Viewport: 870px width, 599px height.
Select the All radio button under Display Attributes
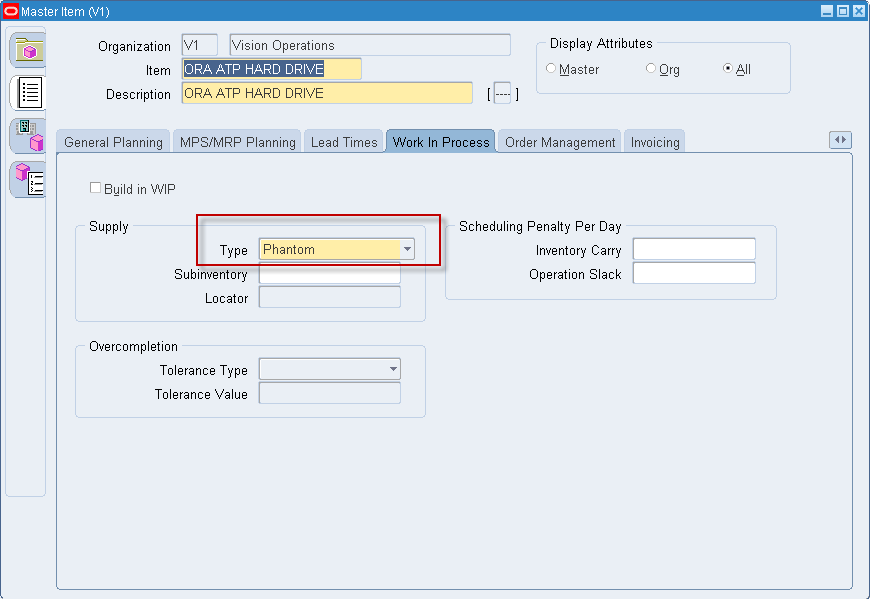[729, 69]
